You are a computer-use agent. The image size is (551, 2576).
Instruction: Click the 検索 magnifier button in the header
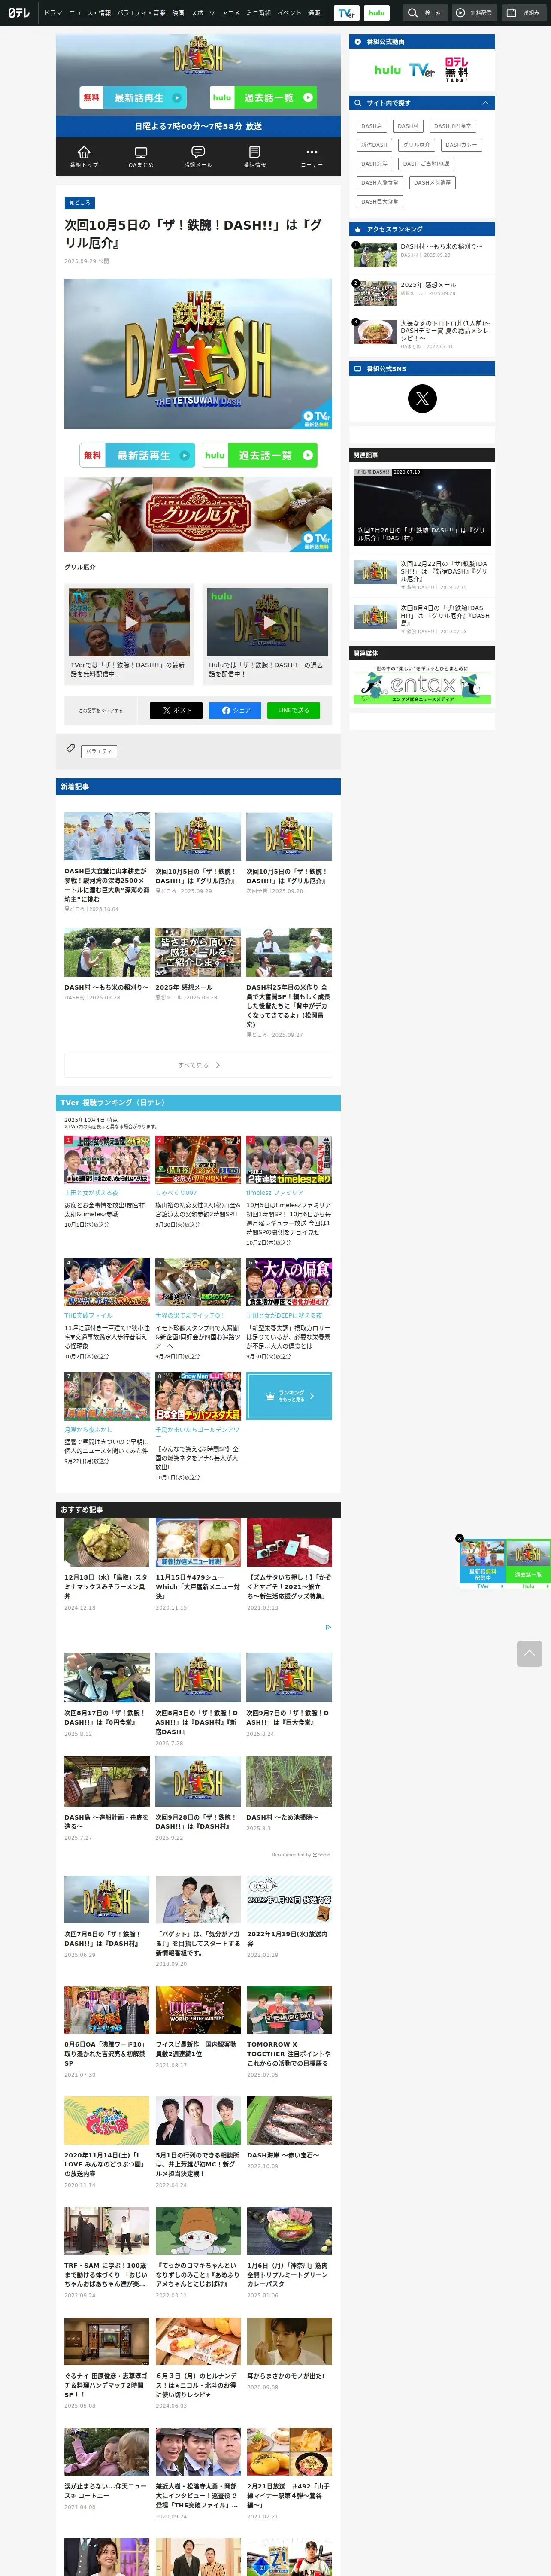pos(424,13)
